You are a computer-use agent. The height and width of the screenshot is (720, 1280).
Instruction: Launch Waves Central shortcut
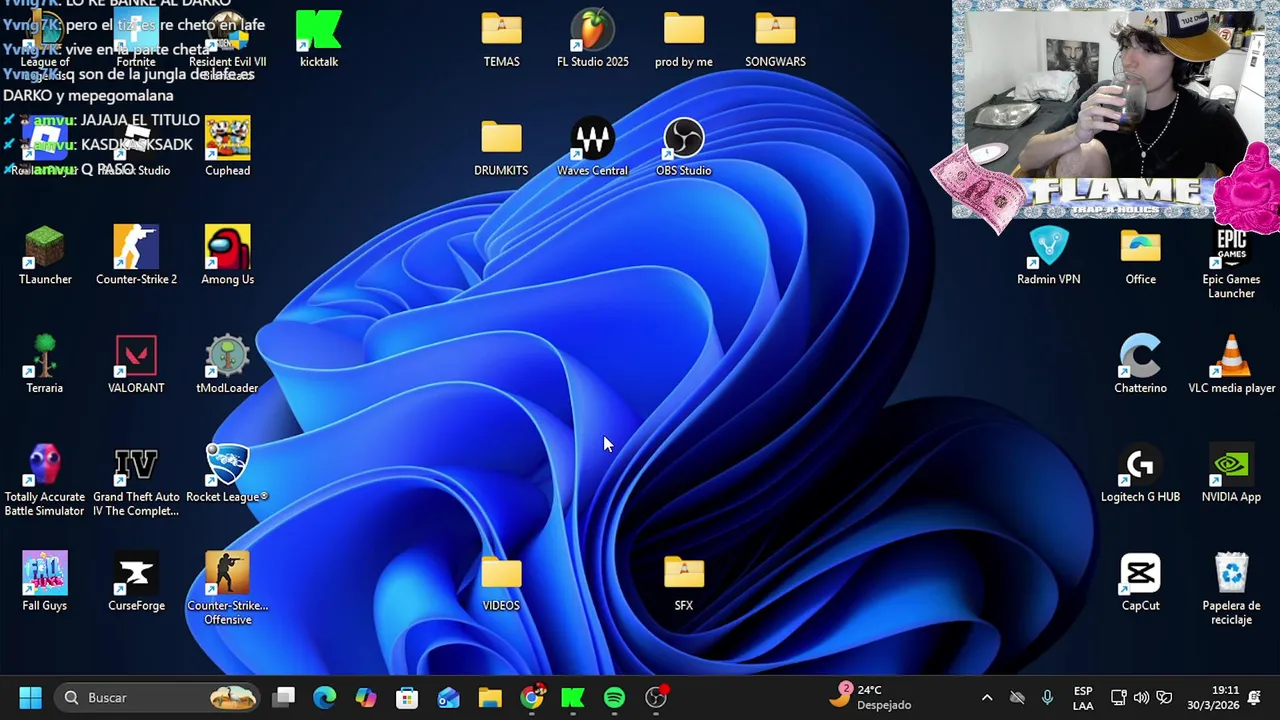point(592,148)
